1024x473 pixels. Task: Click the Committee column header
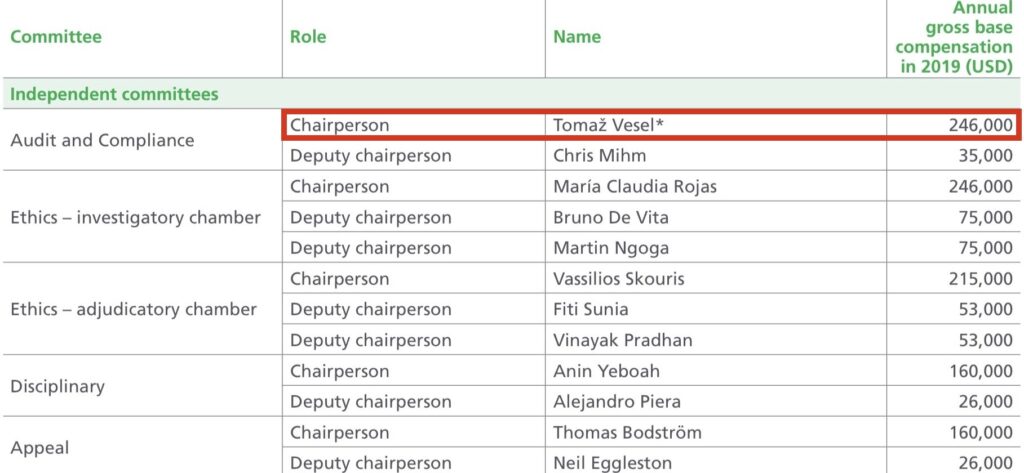point(56,37)
